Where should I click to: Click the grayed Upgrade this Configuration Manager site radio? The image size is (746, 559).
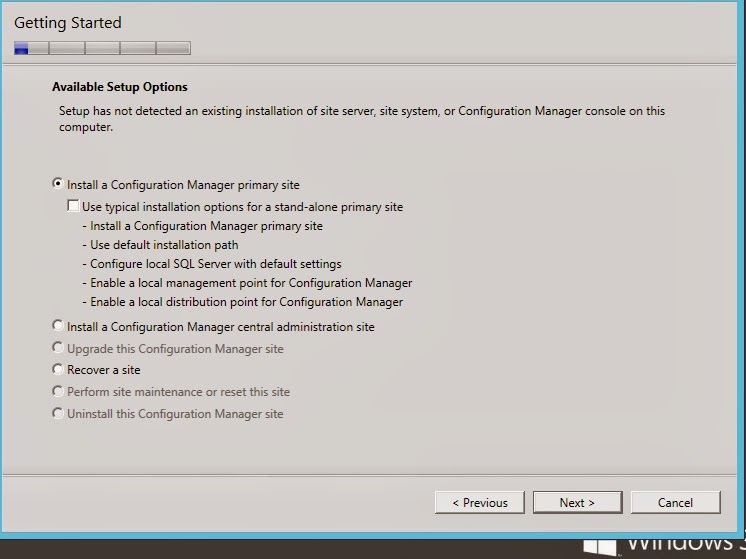58,348
